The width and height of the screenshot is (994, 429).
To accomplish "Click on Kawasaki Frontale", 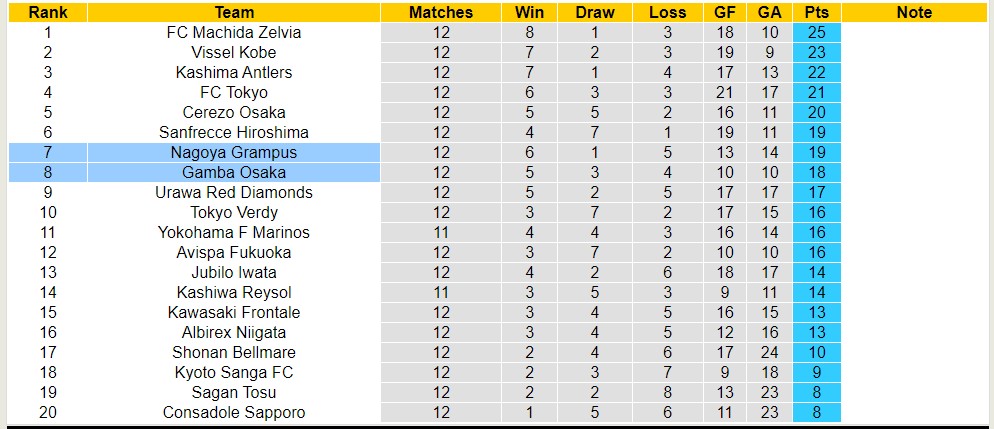I will (x=234, y=312).
